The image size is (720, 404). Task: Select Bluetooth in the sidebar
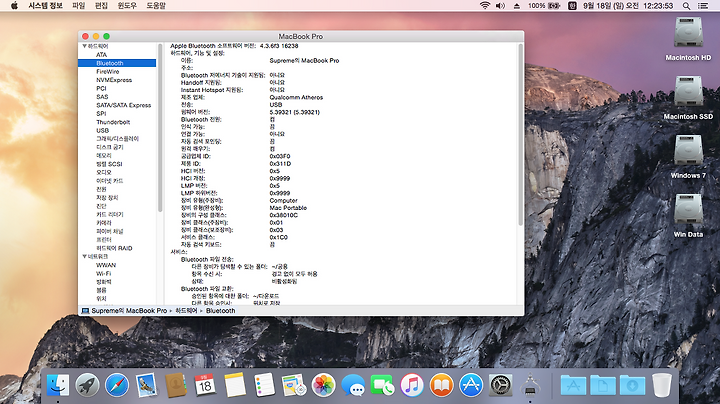pos(117,63)
